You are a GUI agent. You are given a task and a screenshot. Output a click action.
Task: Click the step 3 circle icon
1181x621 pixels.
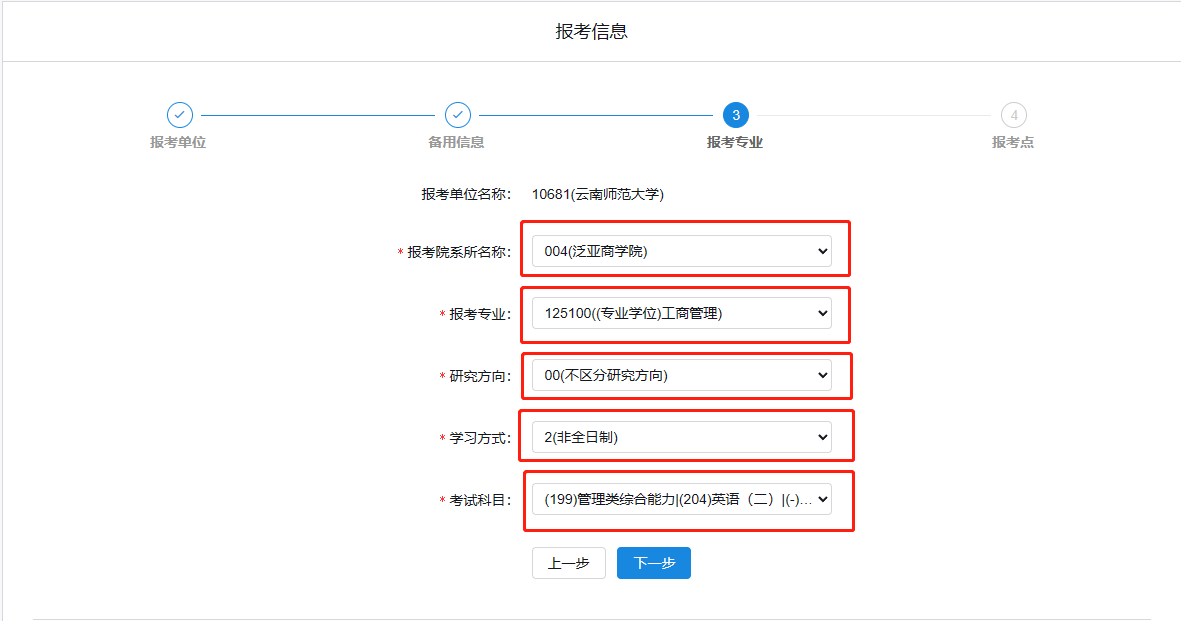[735, 115]
